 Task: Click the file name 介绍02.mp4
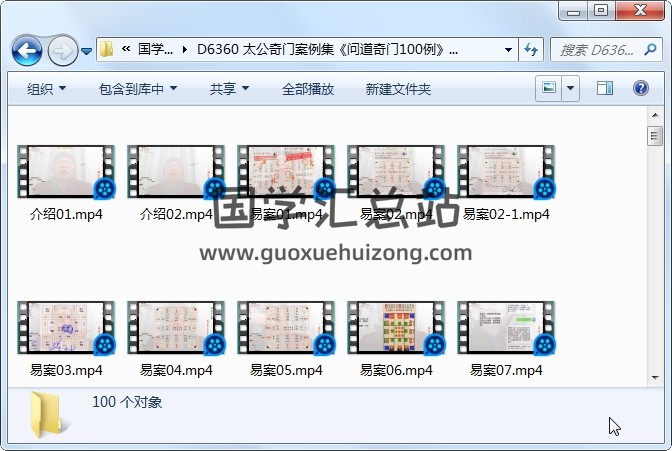[x=176, y=214]
